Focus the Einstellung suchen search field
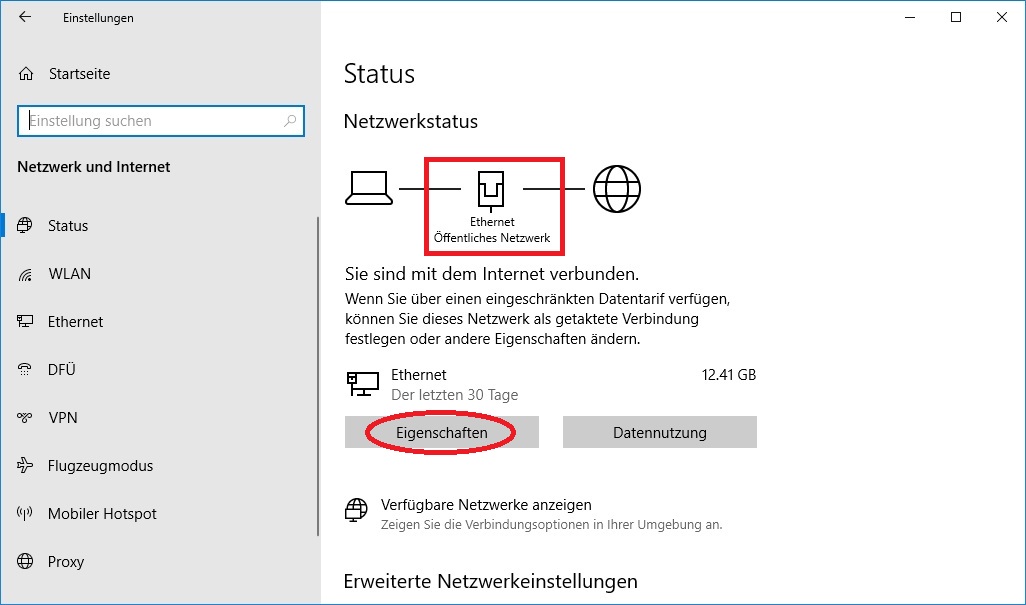This screenshot has width=1026, height=605. pos(150,121)
